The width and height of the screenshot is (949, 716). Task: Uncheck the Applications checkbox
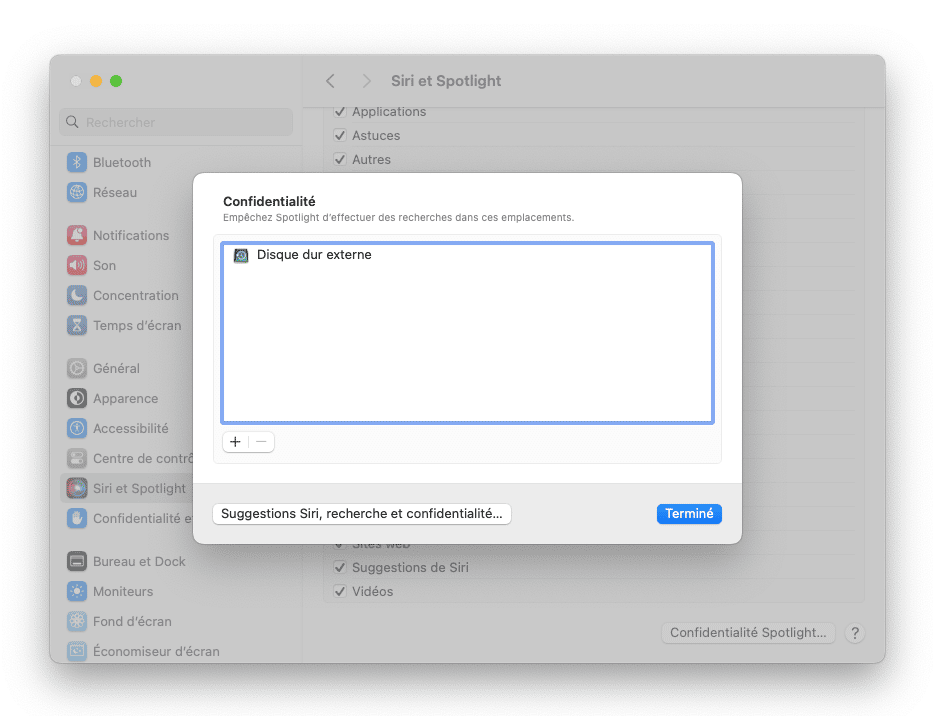pyautogui.click(x=340, y=112)
